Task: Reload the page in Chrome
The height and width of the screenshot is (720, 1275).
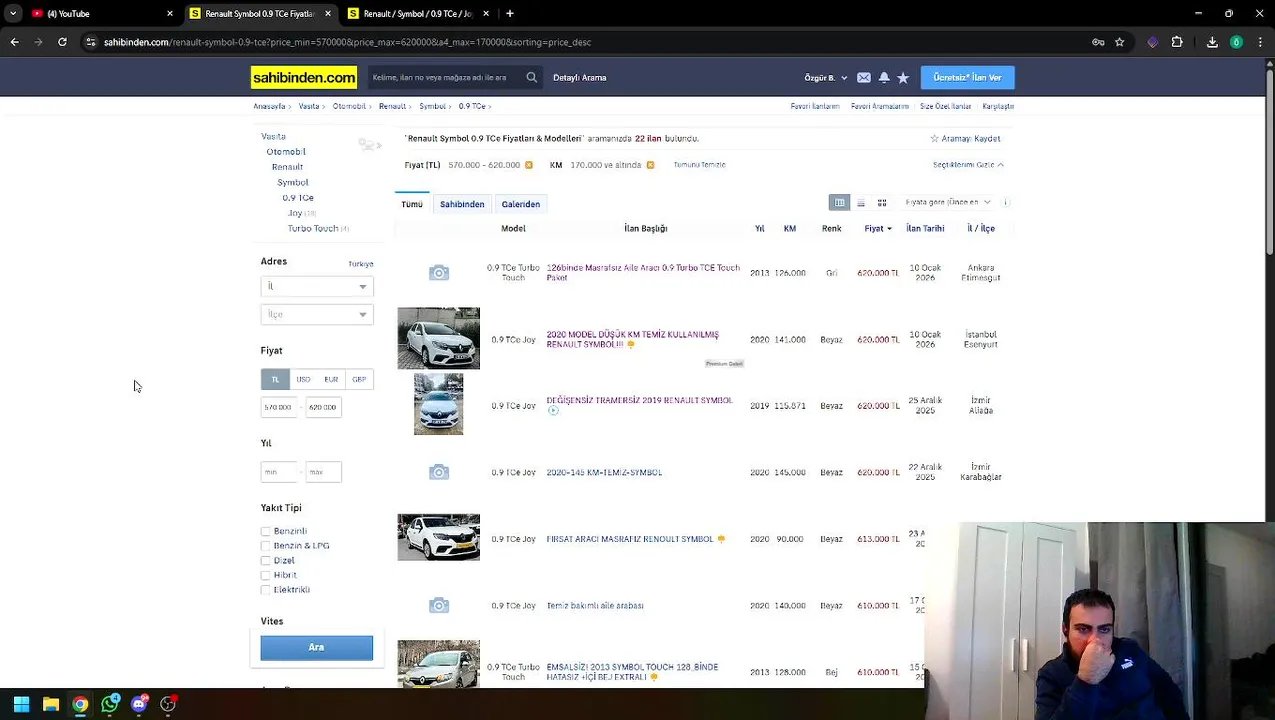Action: click(62, 42)
